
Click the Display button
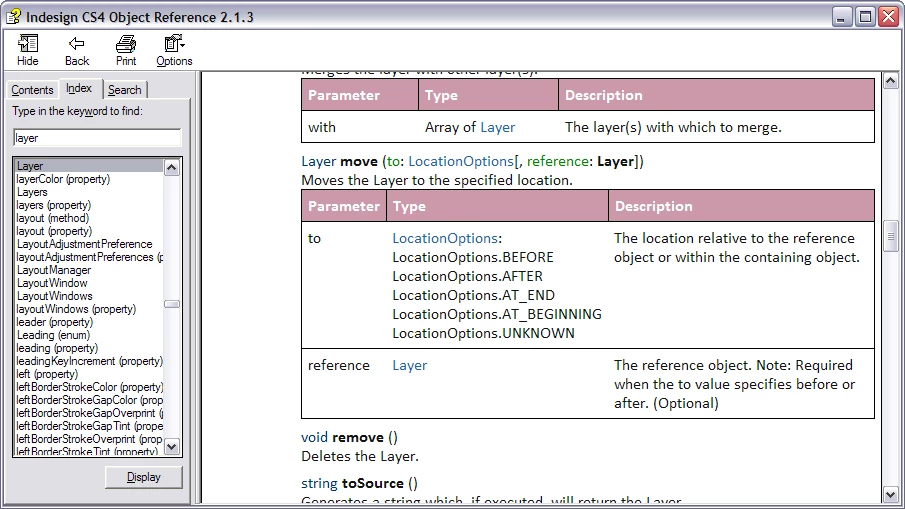[x=144, y=477]
